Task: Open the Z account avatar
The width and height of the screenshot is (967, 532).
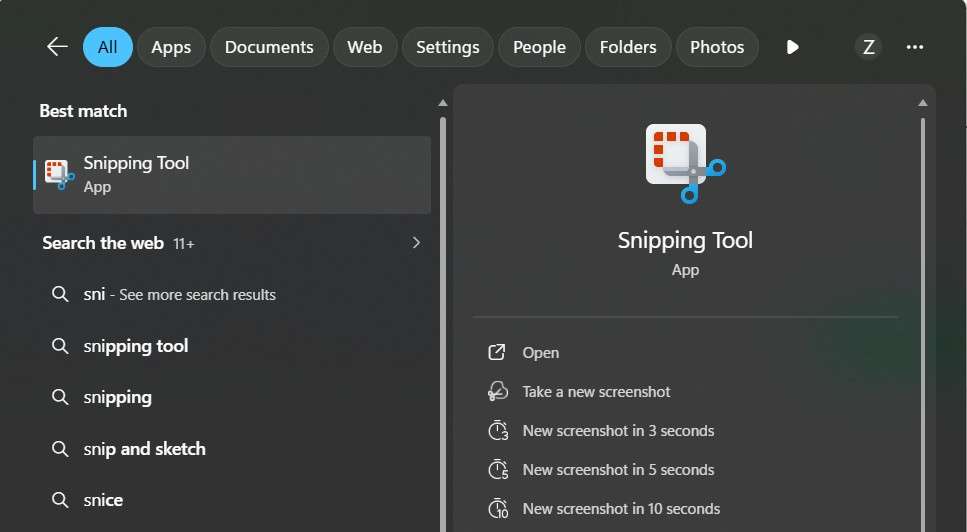Action: tap(868, 47)
